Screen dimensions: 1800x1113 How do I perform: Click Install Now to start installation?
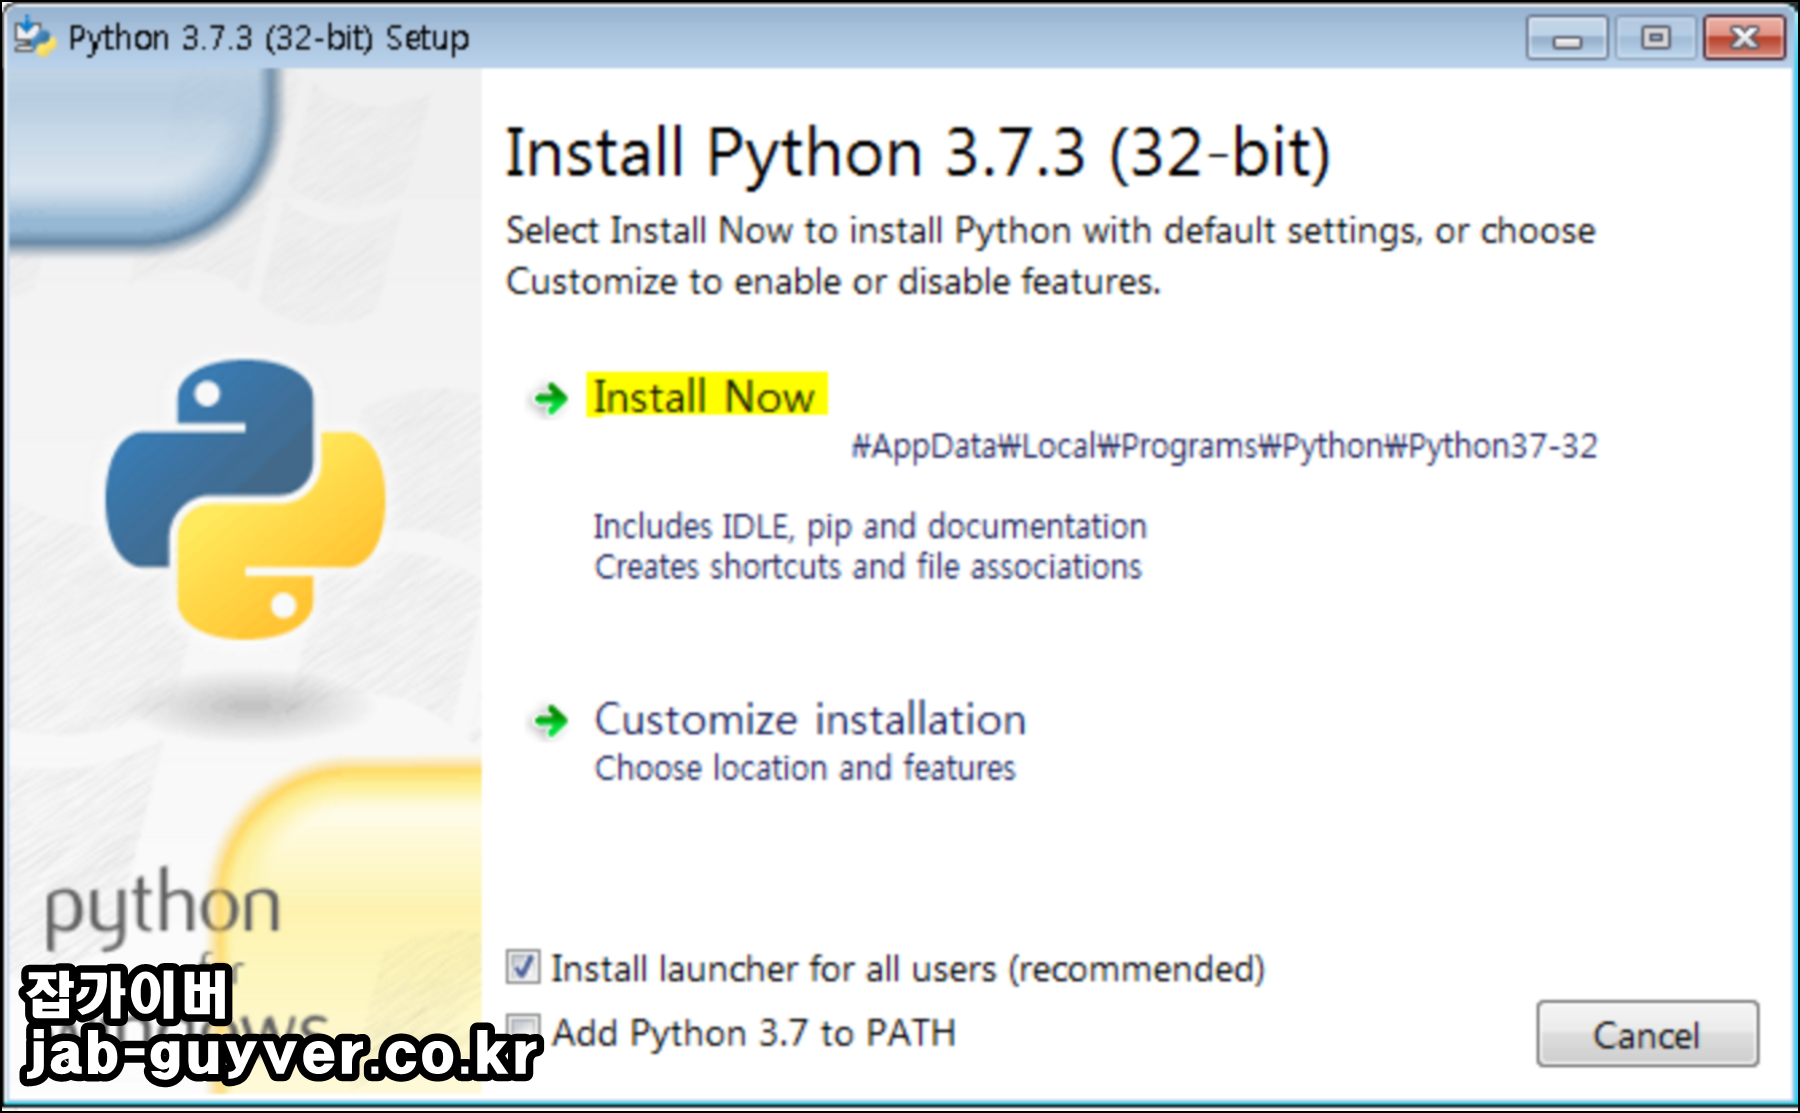[706, 397]
